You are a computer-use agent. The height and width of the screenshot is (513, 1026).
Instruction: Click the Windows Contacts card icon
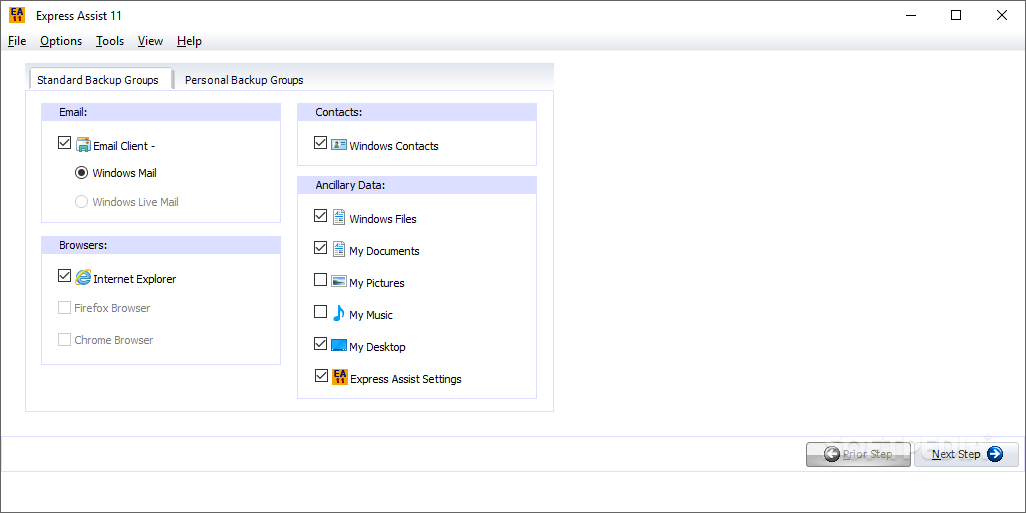coord(338,145)
